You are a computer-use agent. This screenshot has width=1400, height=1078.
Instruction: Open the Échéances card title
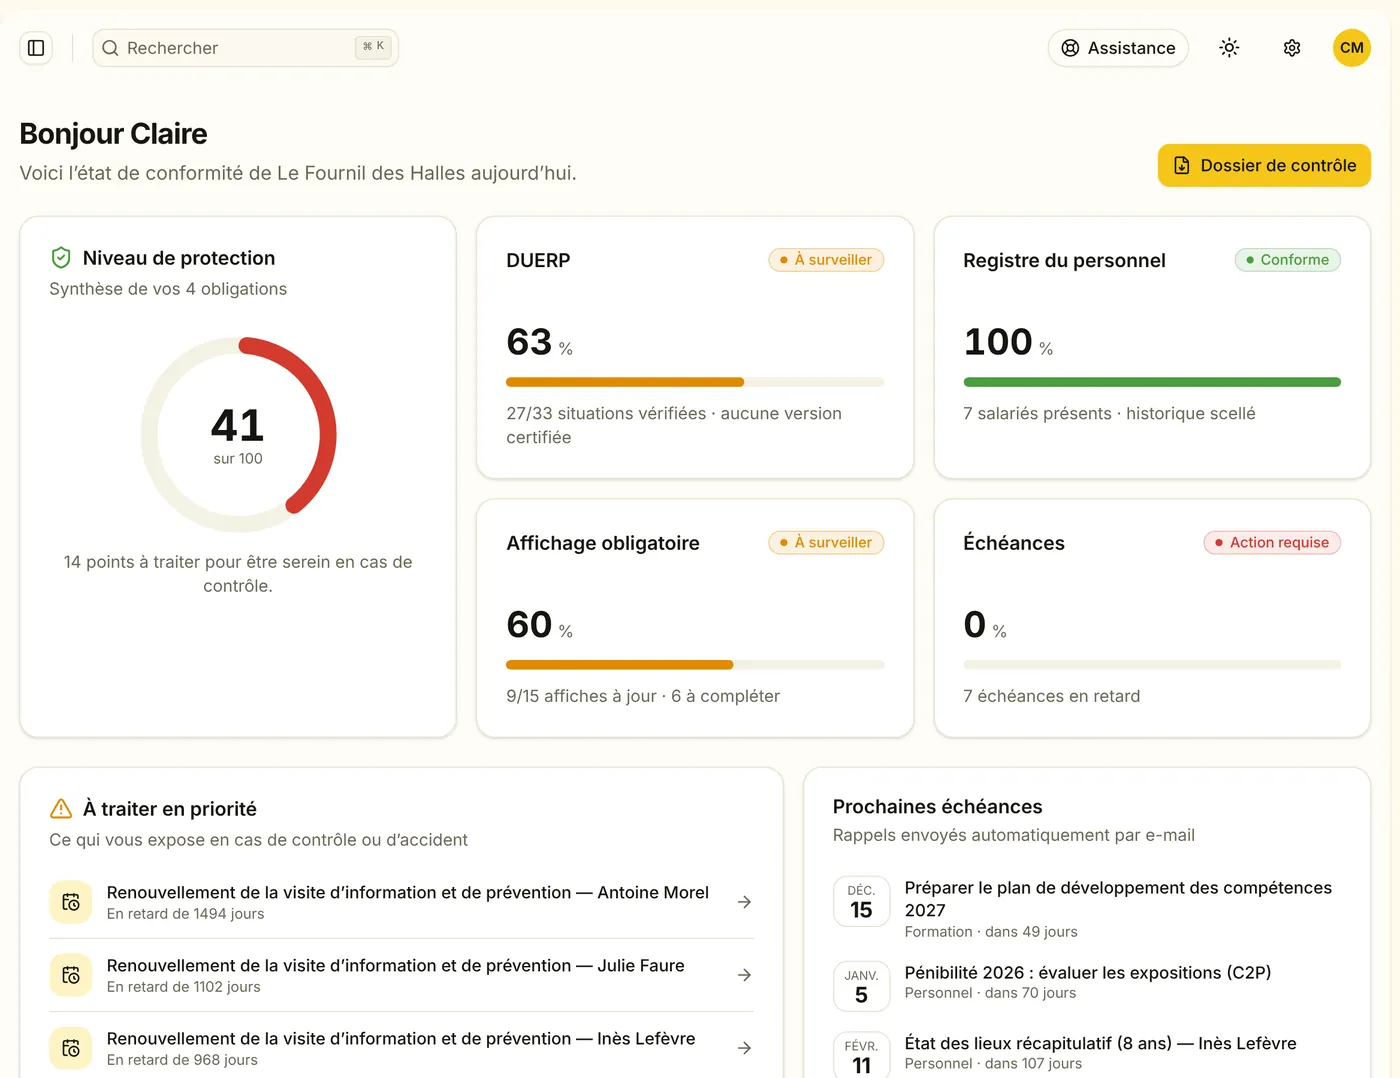[x=1014, y=543]
